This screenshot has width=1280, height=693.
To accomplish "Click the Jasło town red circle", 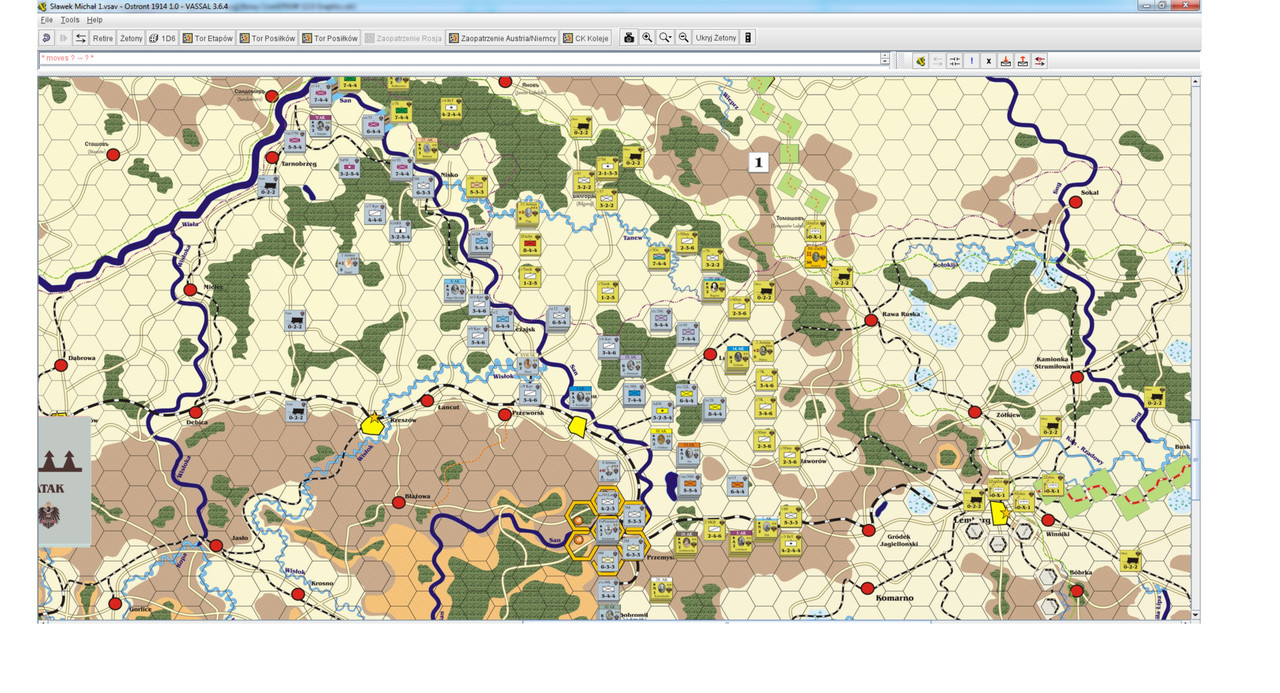I will (x=216, y=545).
